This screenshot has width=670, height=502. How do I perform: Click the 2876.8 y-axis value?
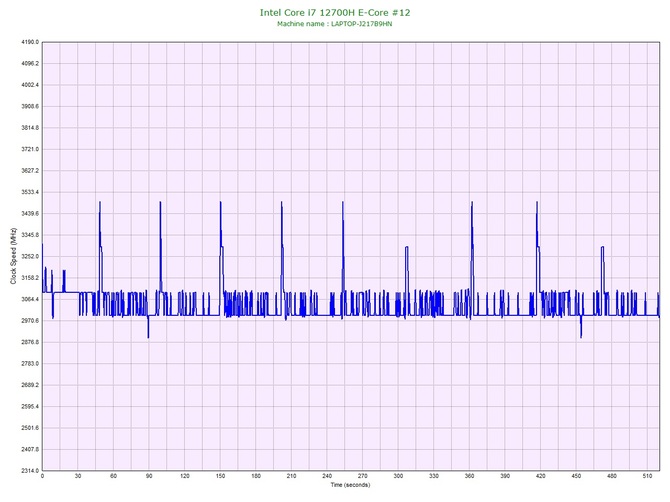[30, 342]
